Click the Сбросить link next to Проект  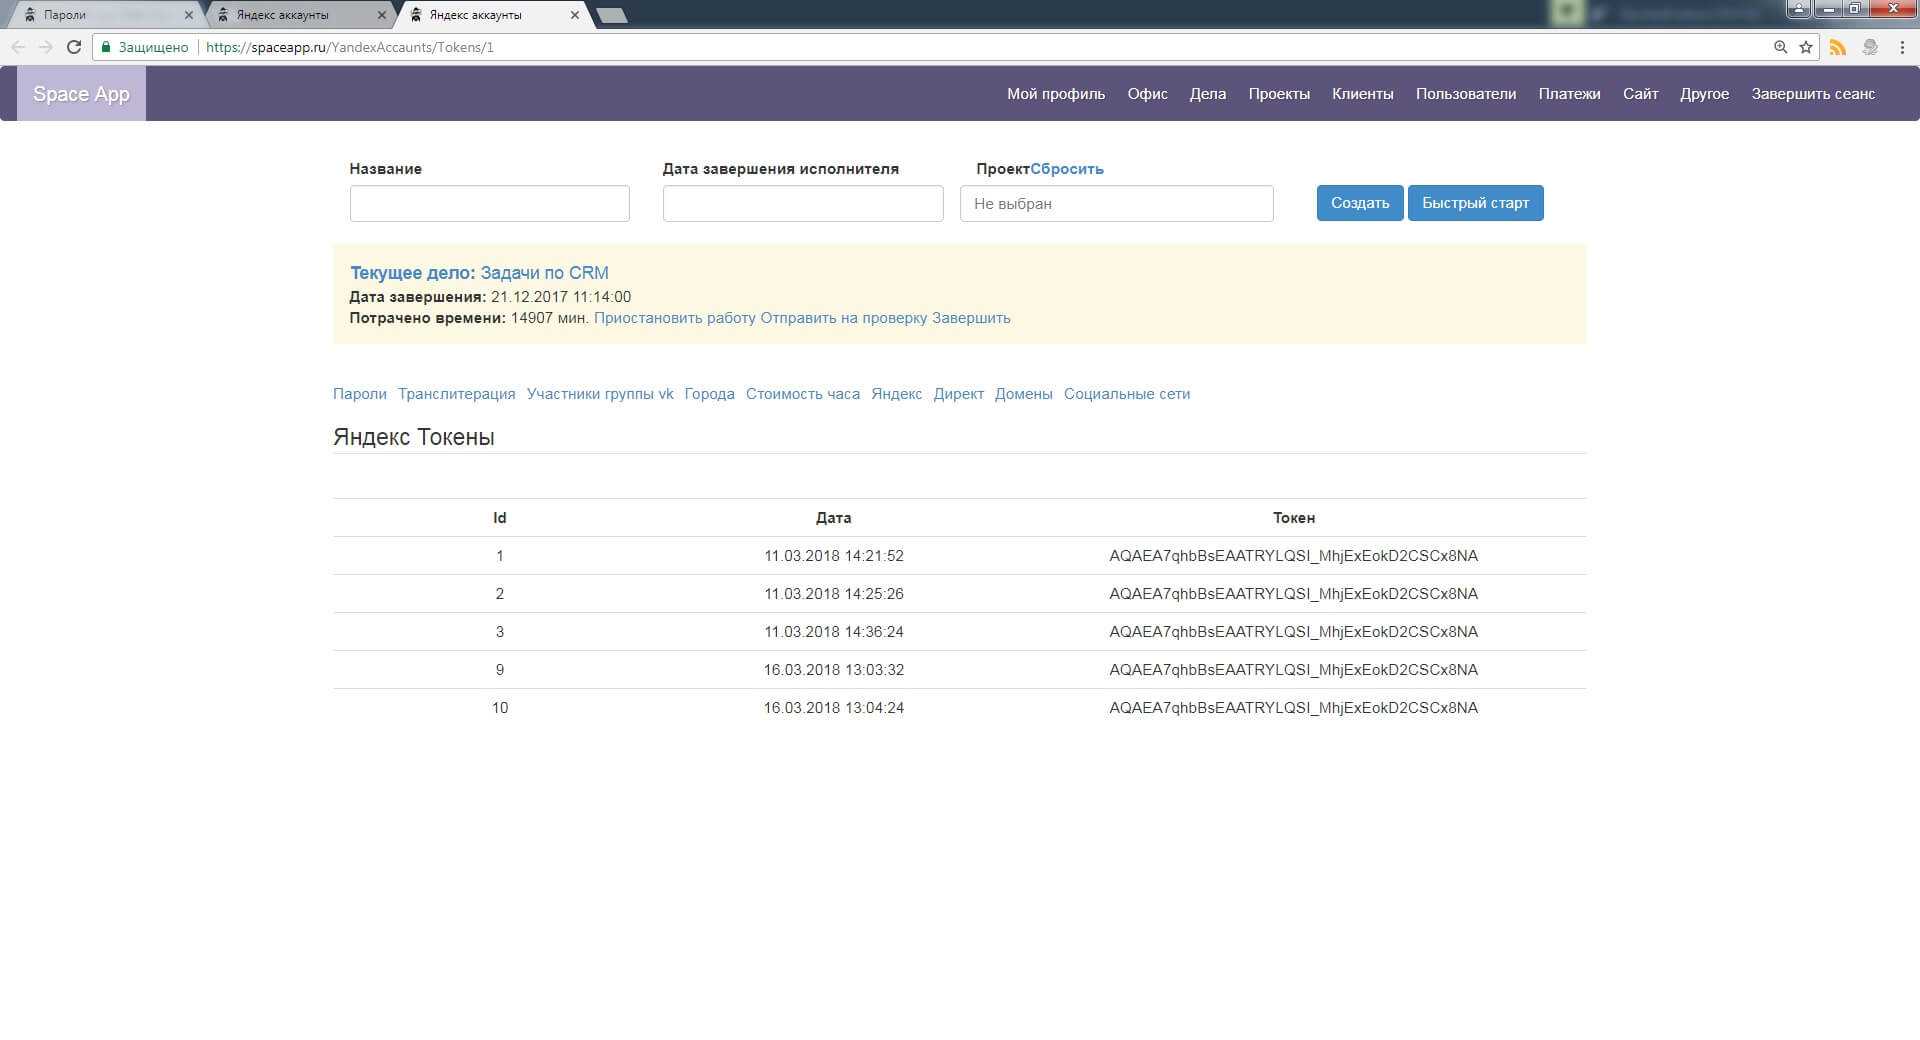pyautogui.click(x=1066, y=169)
